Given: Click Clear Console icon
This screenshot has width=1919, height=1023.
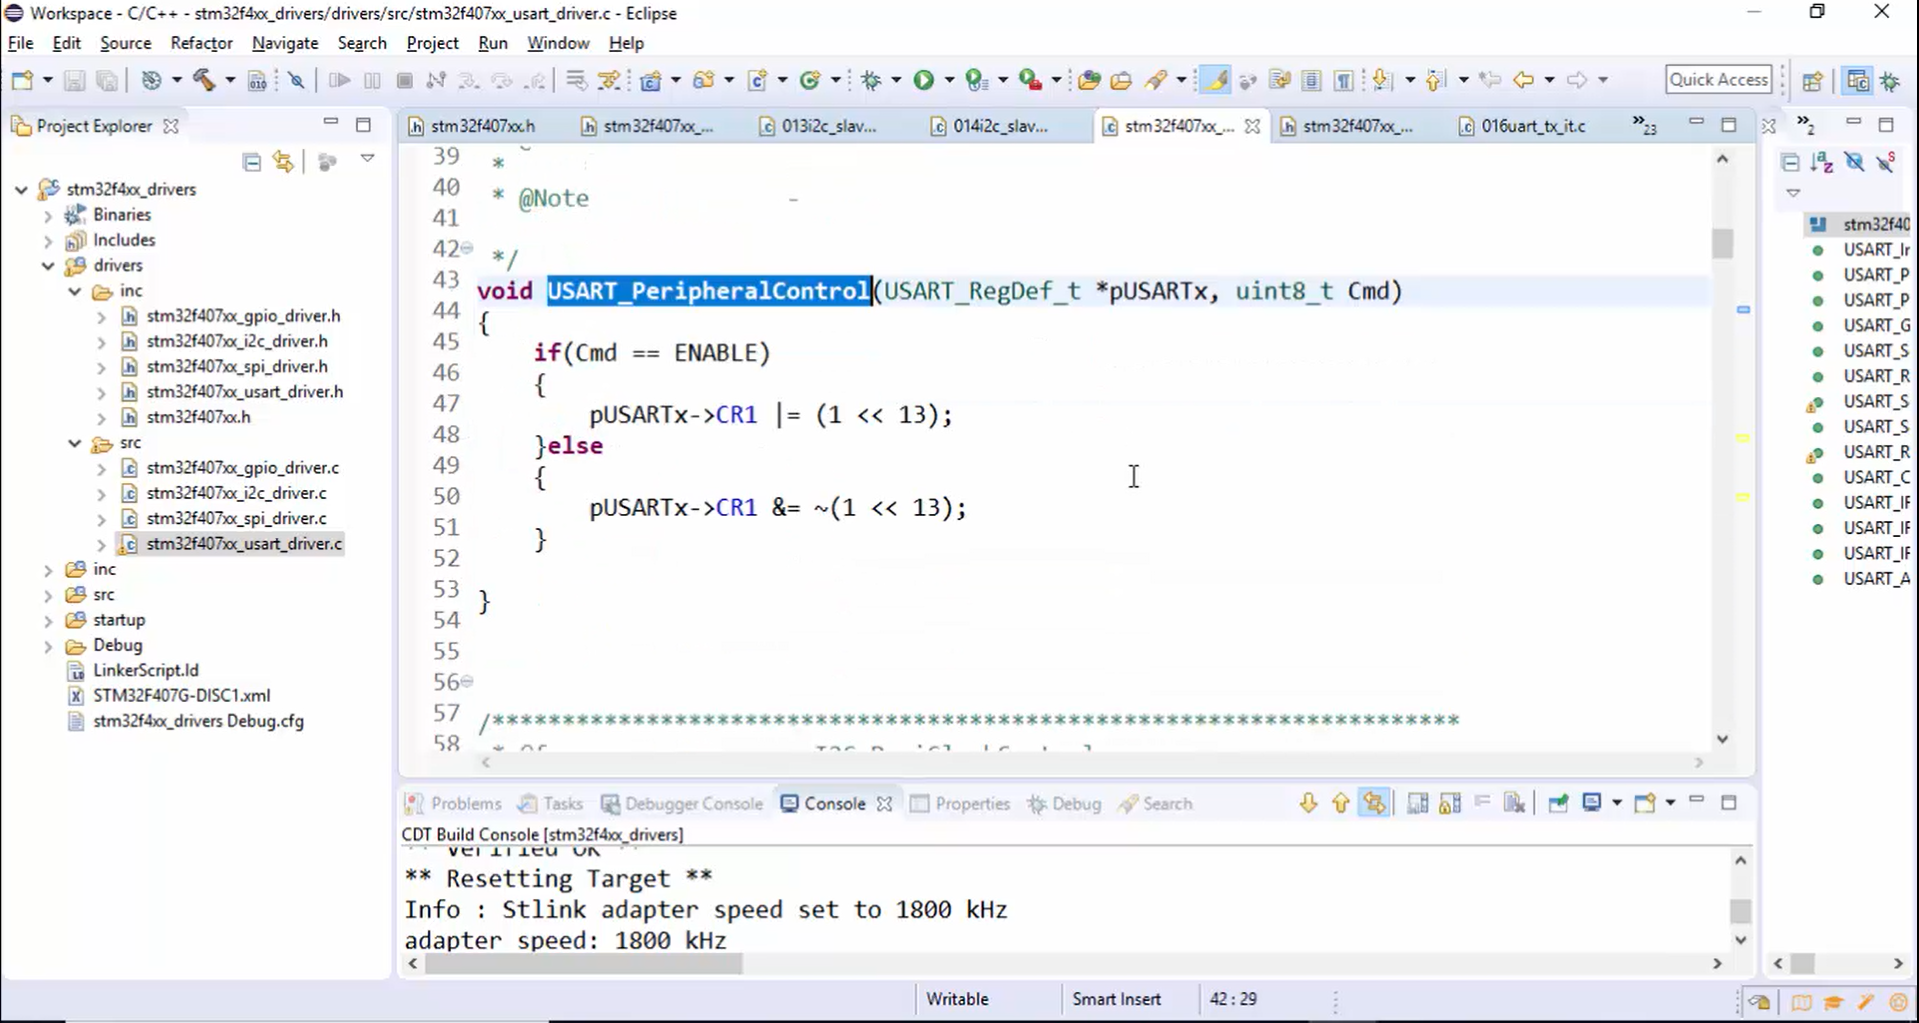Looking at the screenshot, I should [1514, 803].
